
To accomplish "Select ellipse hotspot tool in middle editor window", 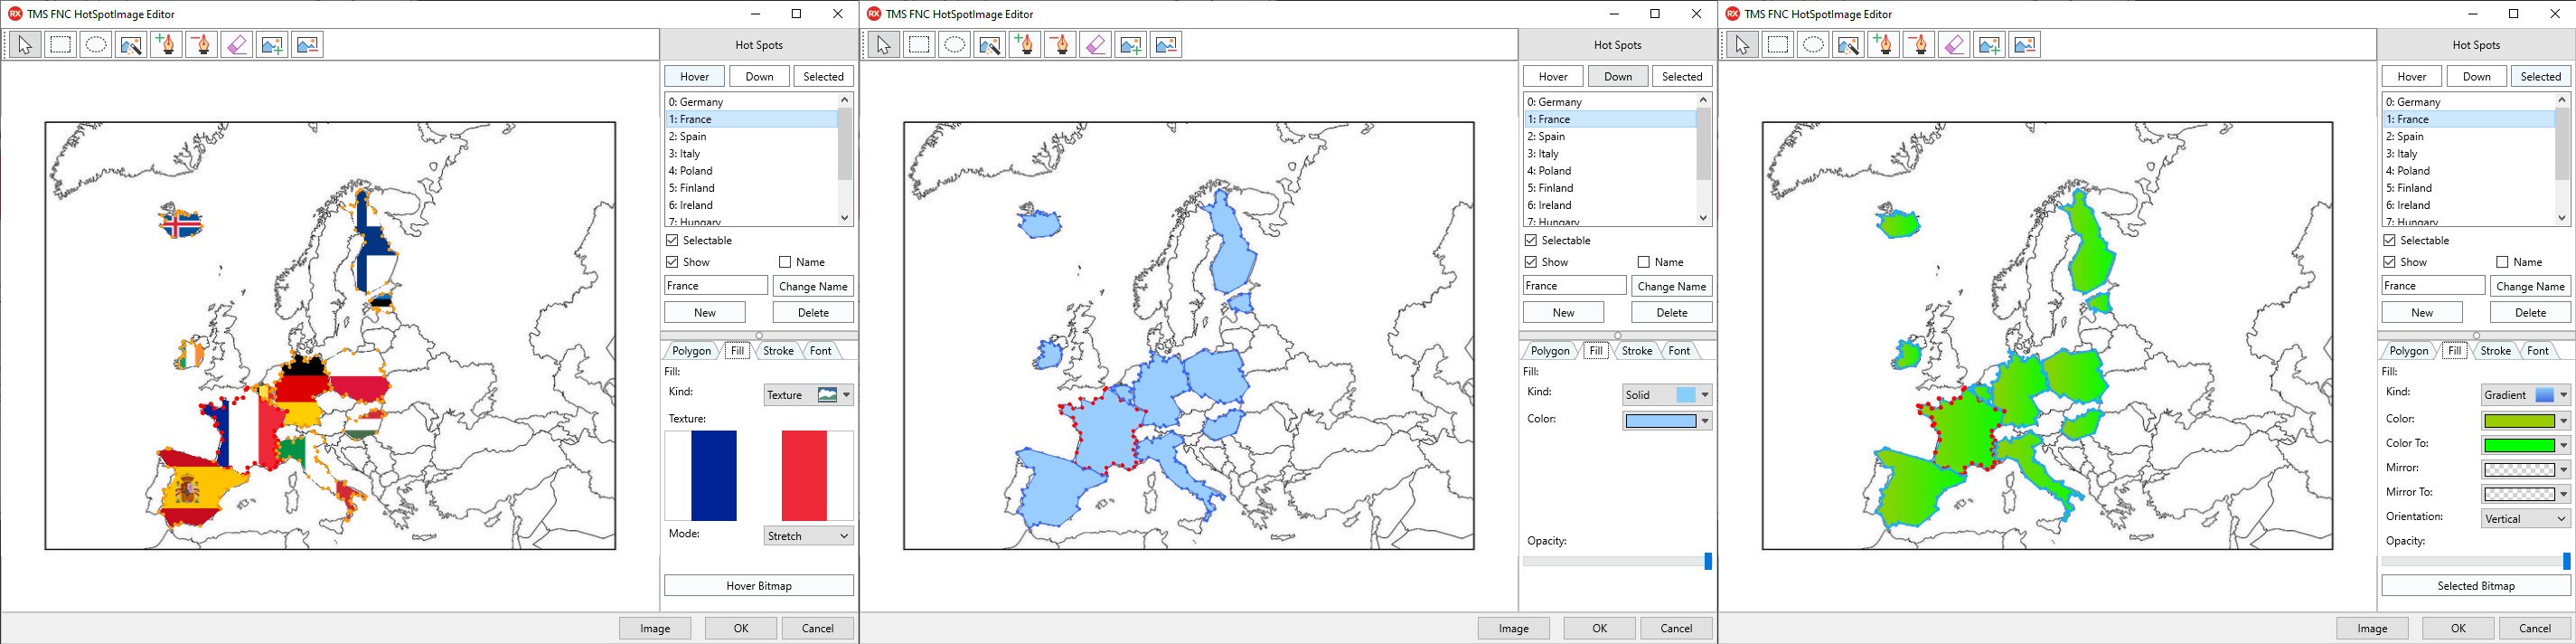I will point(955,45).
